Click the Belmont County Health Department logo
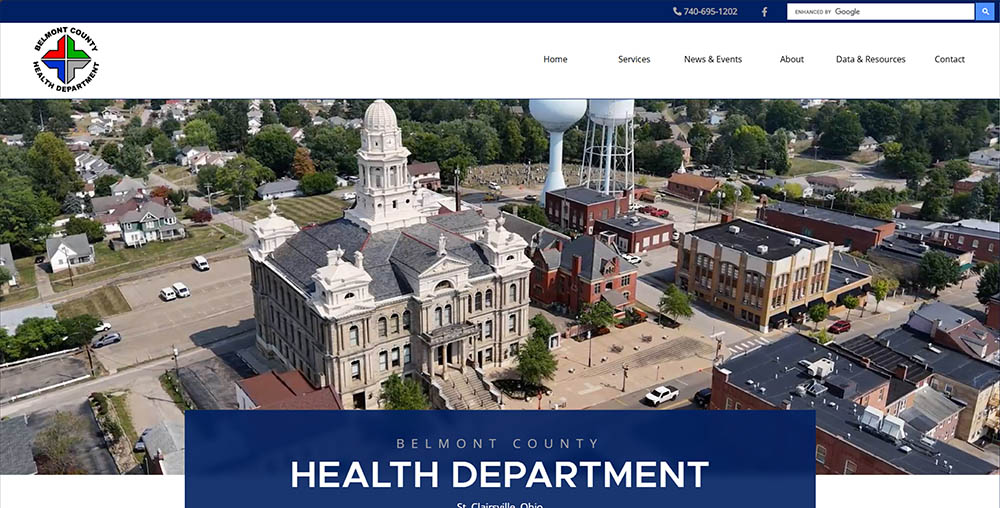Image resolution: width=1000 pixels, height=508 pixels. pos(66,59)
